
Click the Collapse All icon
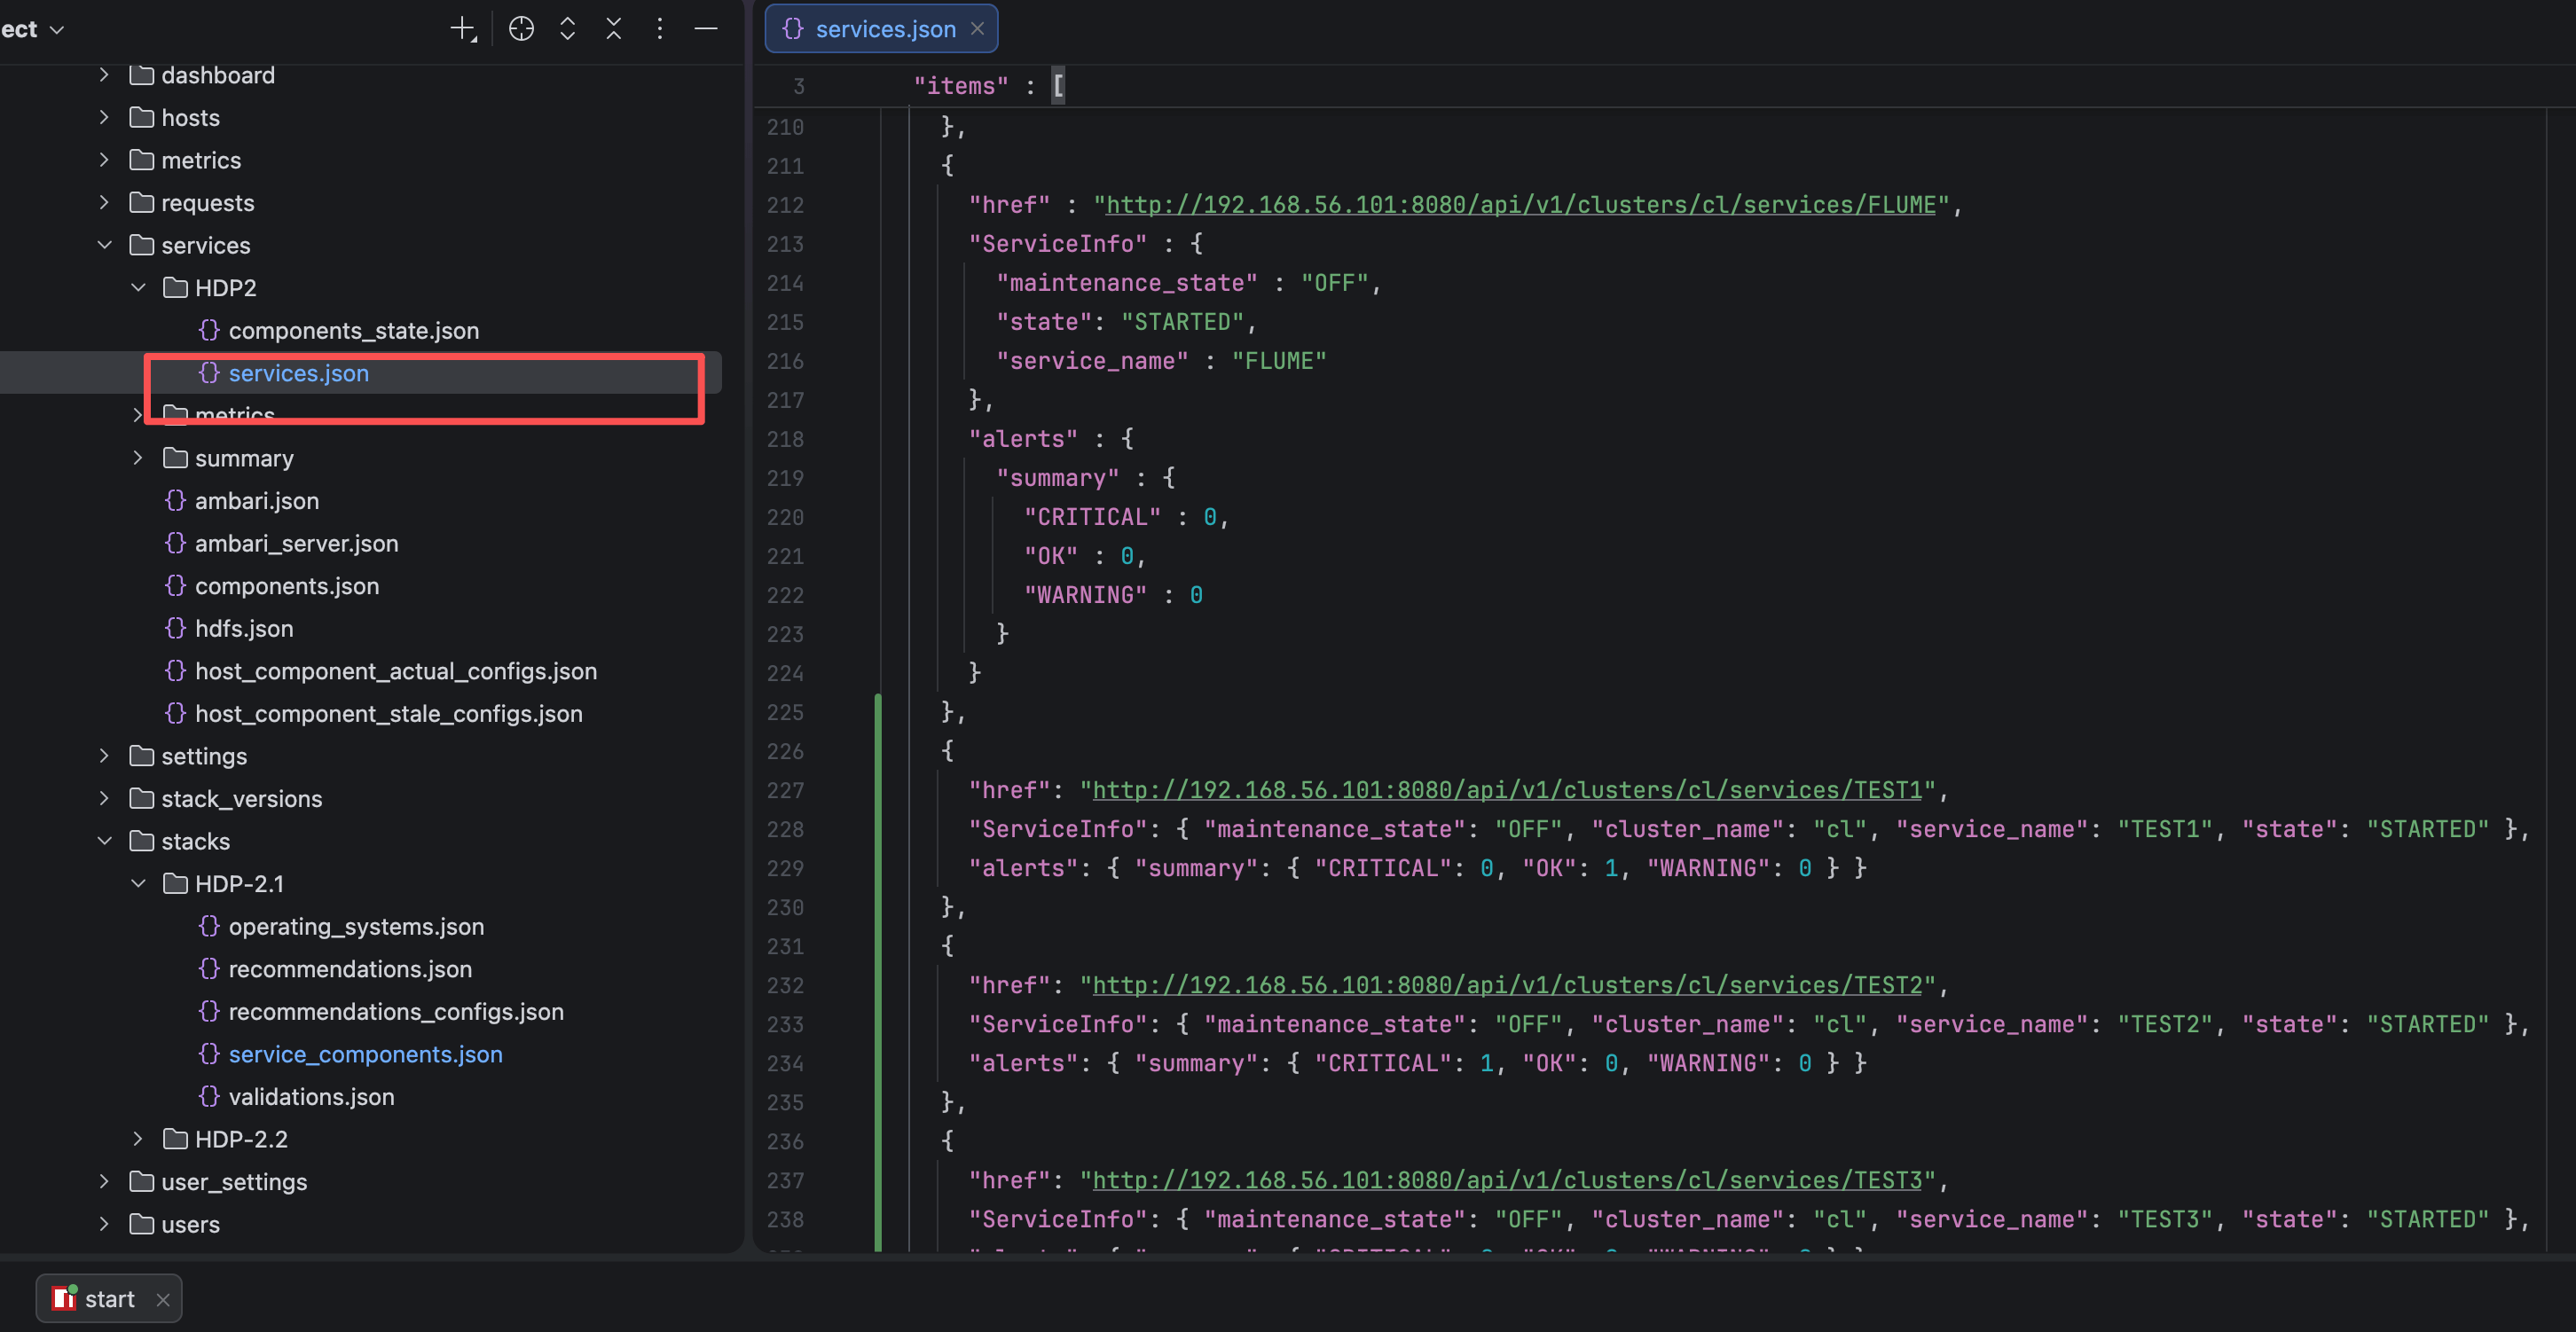tap(613, 29)
